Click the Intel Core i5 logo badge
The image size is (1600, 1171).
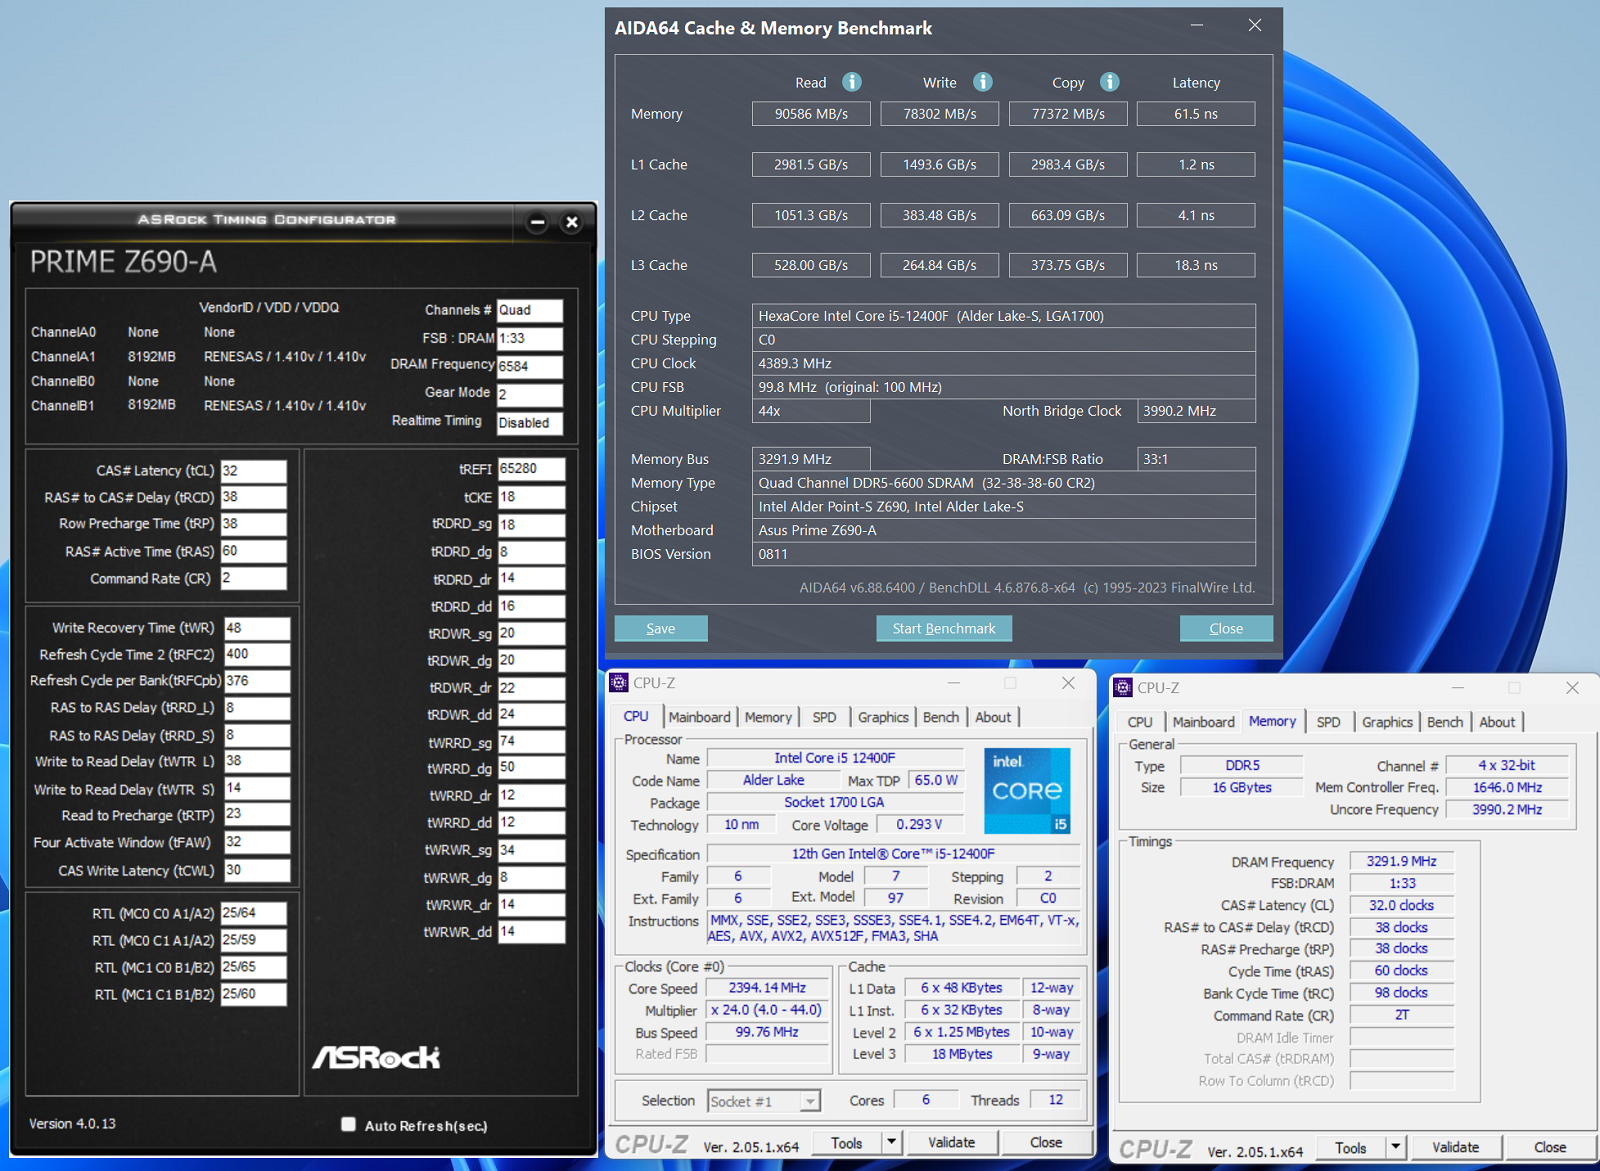[1027, 791]
